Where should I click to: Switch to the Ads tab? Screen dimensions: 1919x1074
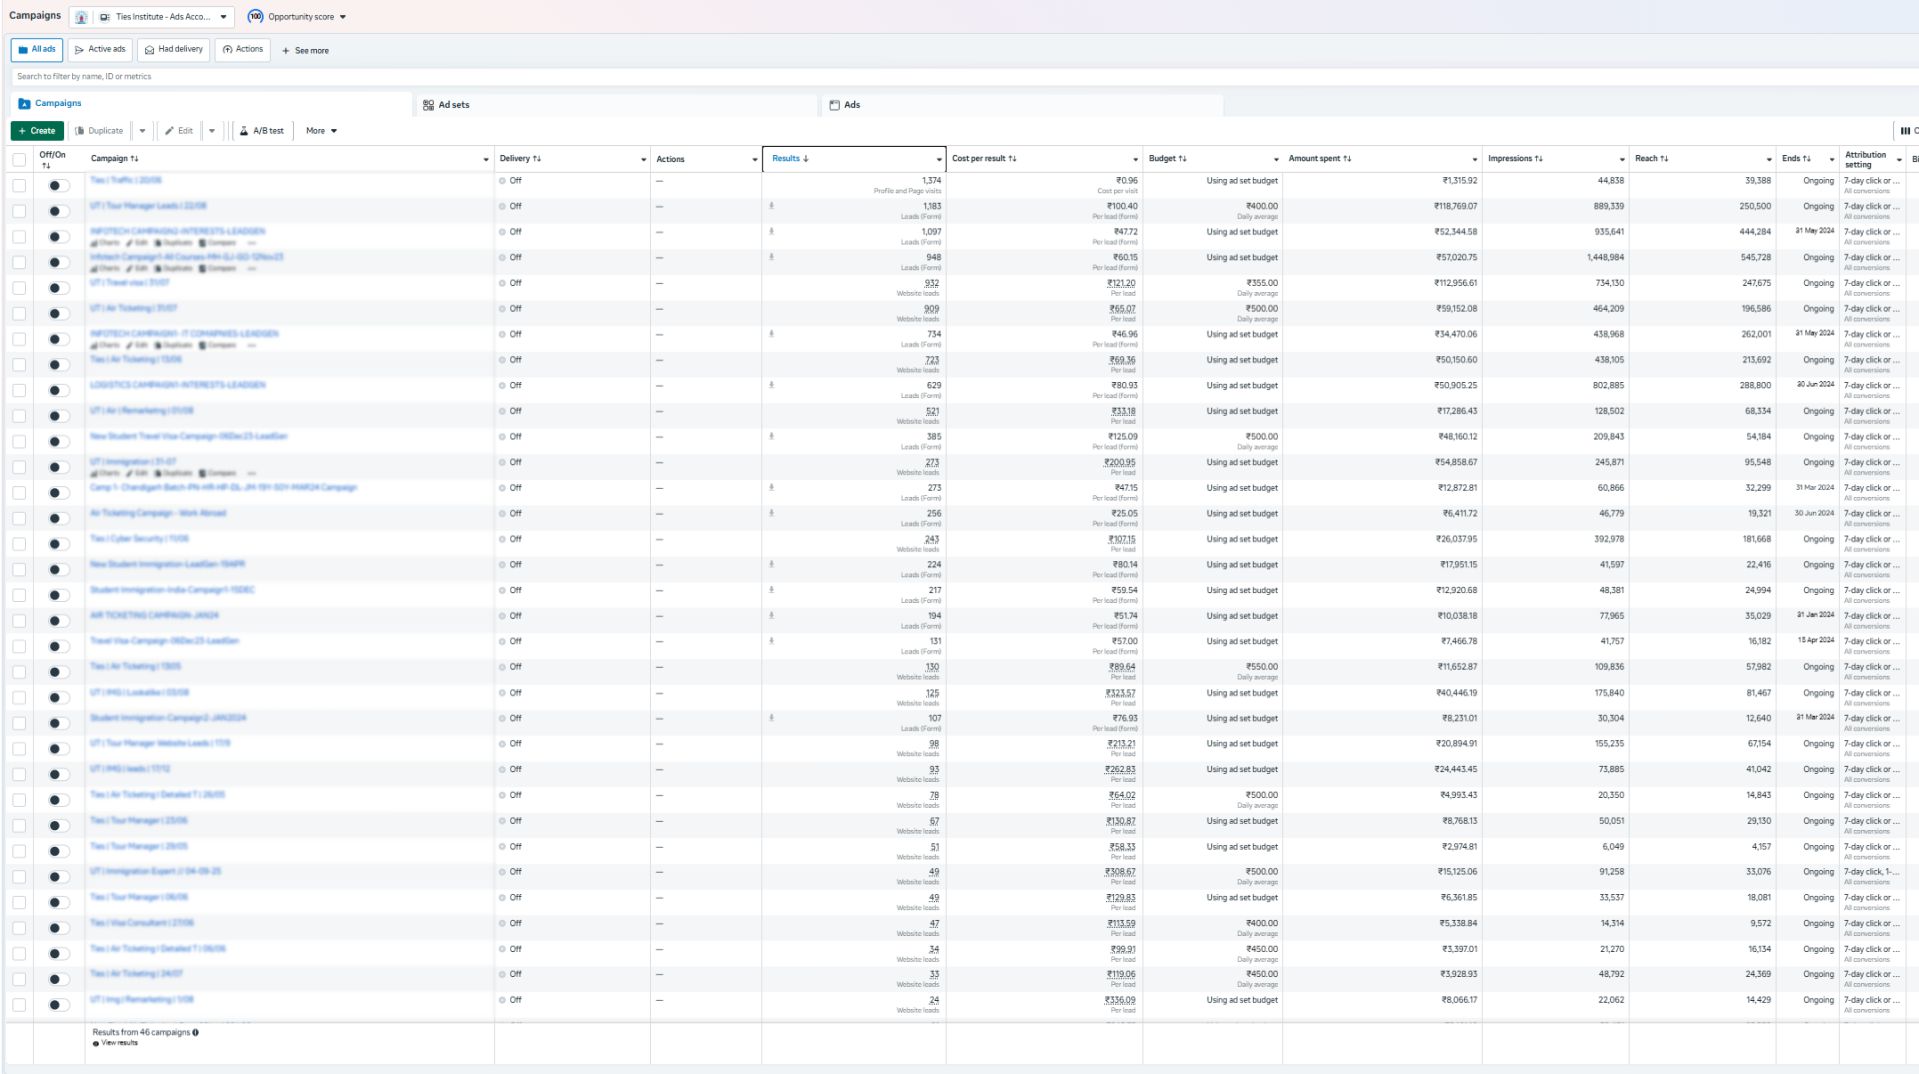click(x=1022, y=105)
